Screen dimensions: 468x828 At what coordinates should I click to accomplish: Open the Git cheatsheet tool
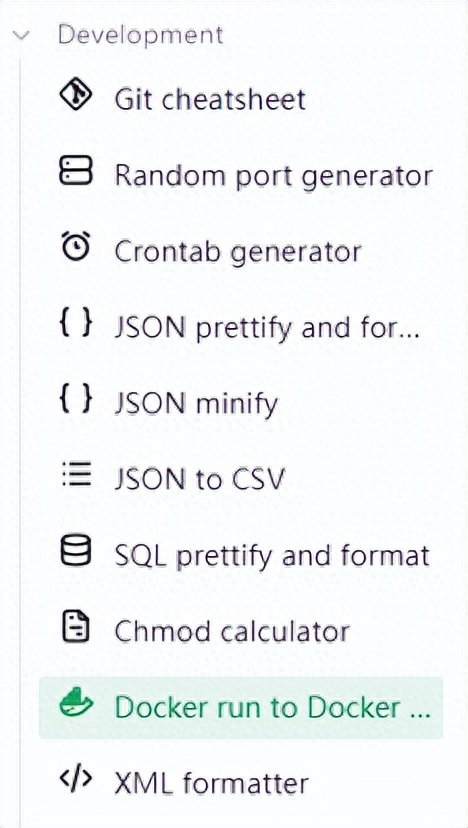pos(241,99)
